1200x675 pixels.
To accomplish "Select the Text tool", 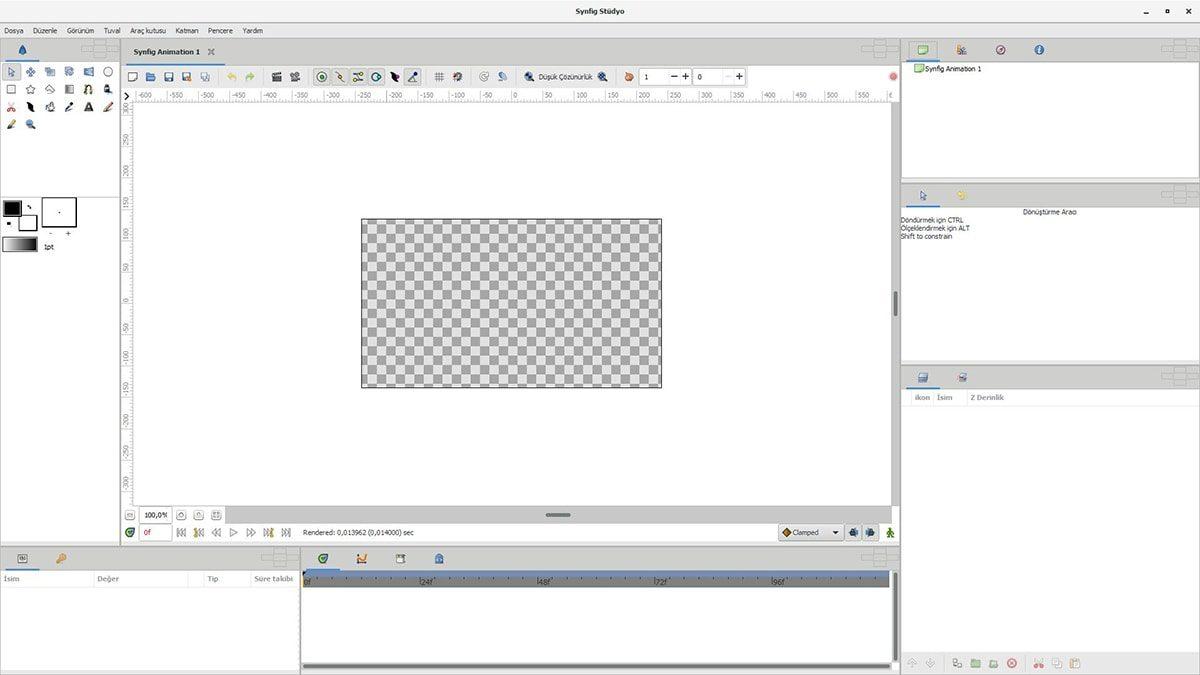I will pyautogui.click(x=88, y=106).
